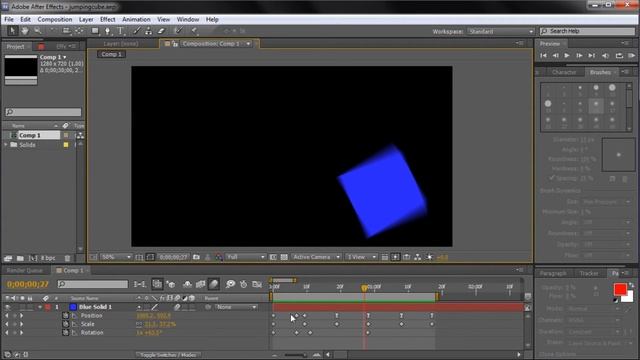The height and width of the screenshot is (360, 640).
Task: Select the Pan Behind anchor tool
Action: point(79,31)
